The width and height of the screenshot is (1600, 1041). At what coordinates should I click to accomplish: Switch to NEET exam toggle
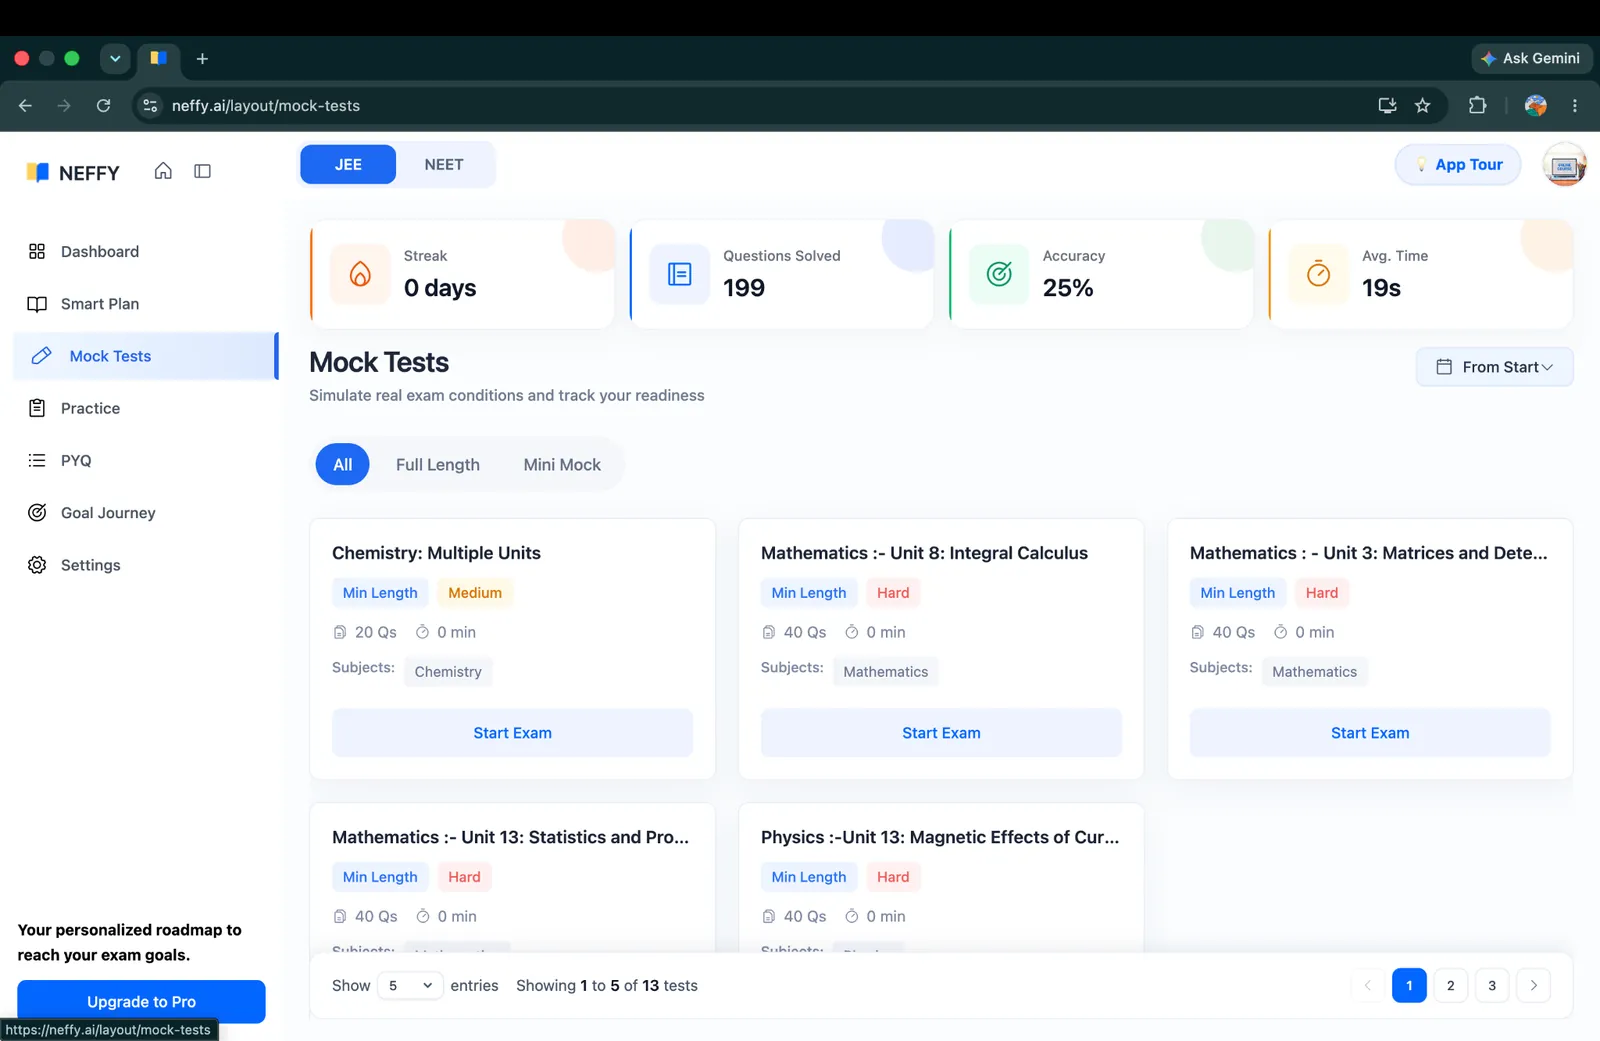coord(444,164)
